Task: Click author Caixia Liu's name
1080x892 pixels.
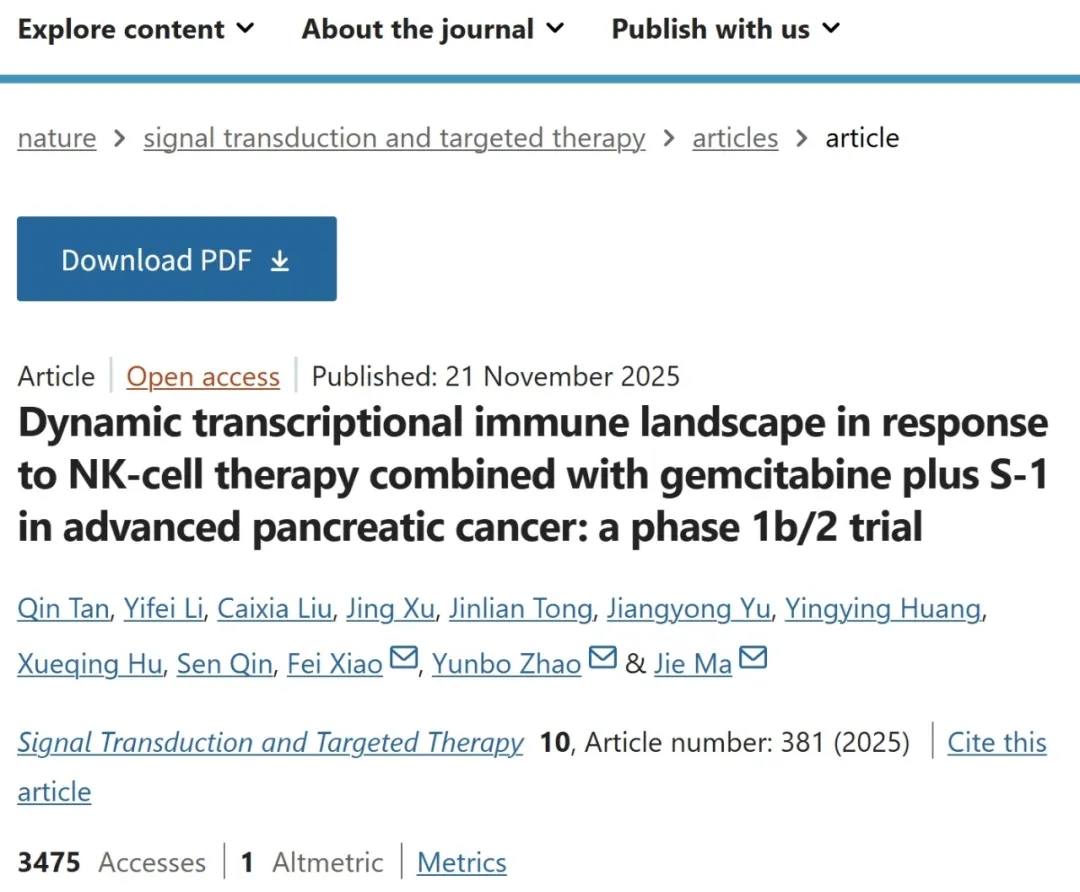Action: 274,609
